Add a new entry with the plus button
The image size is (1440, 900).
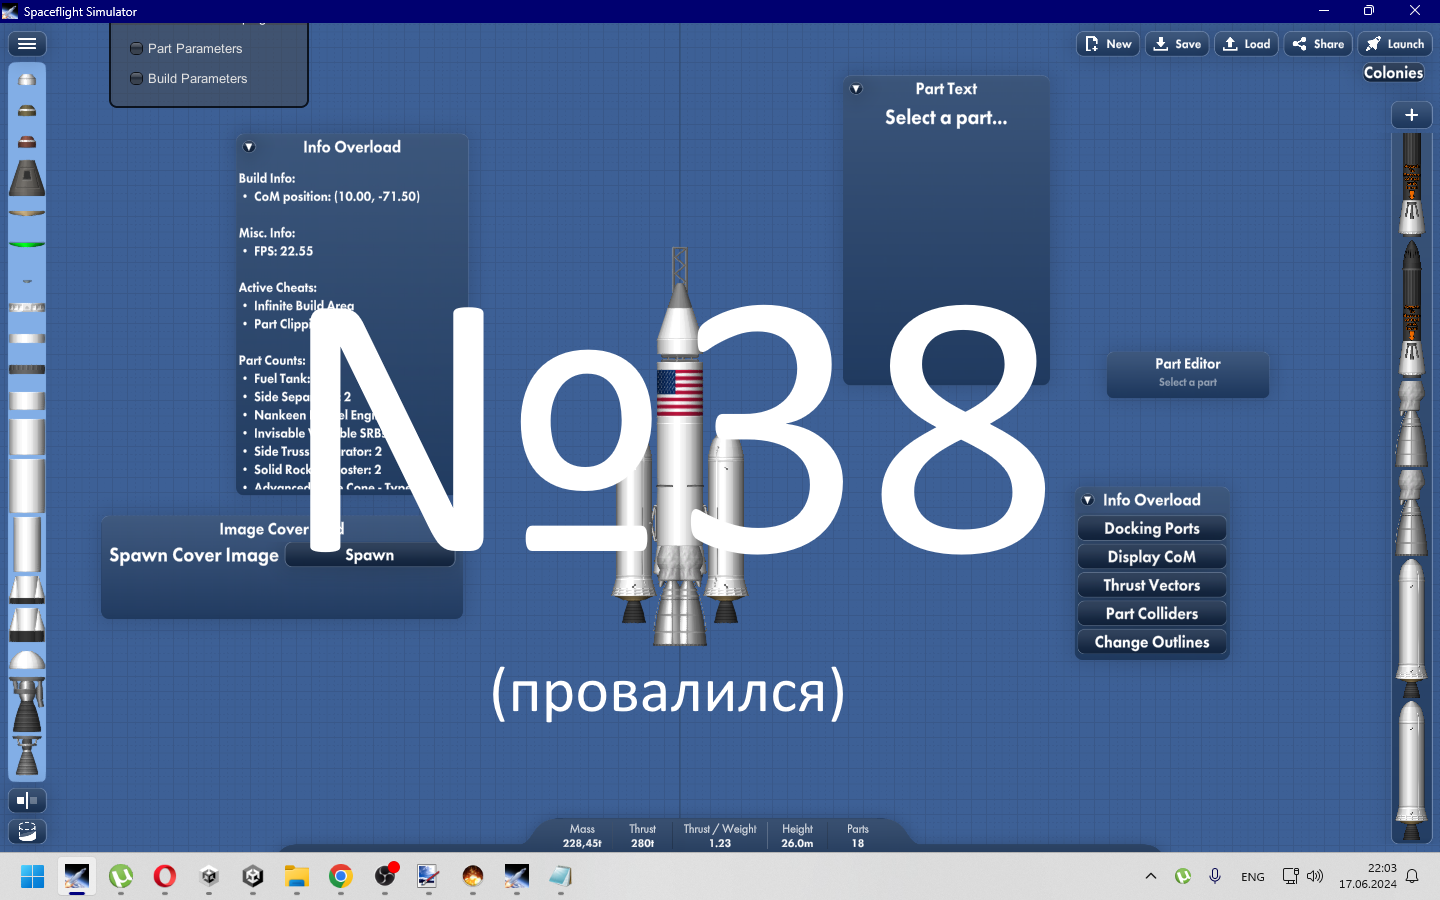coord(1411,115)
